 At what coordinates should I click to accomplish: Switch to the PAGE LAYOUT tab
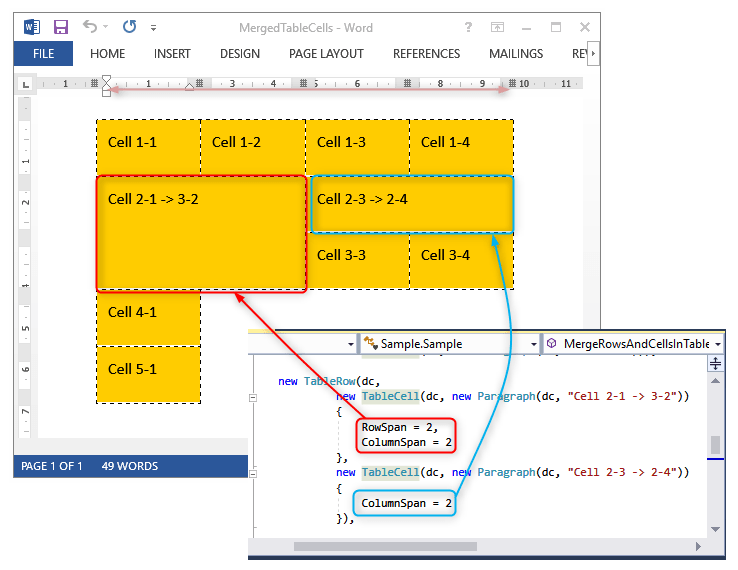tap(326, 54)
